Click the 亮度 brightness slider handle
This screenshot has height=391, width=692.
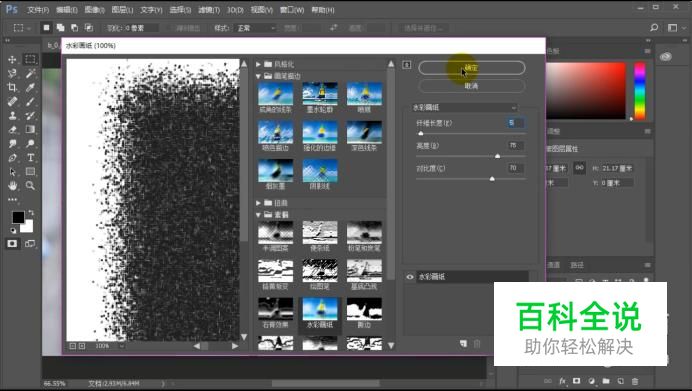(x=497, y=156)
